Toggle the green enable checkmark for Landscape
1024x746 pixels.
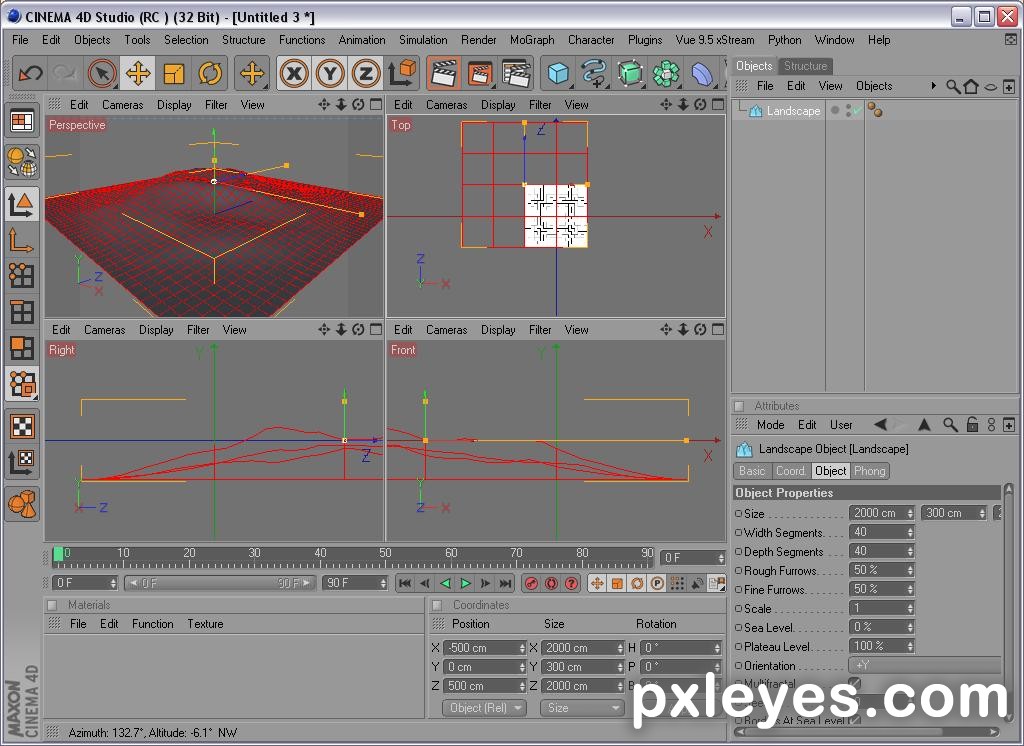[x=856, y=111]
